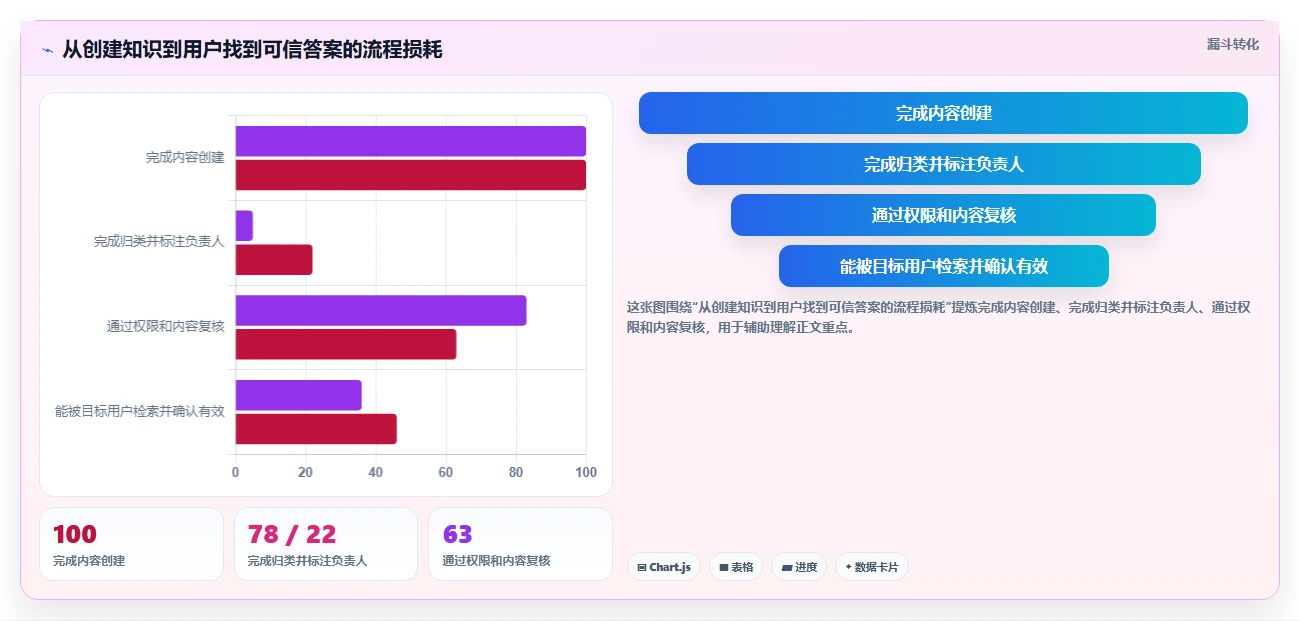1300x621 pixels.
Task: Click the 完成归类并标注负责人 funnel step
Action: (943, 164)
